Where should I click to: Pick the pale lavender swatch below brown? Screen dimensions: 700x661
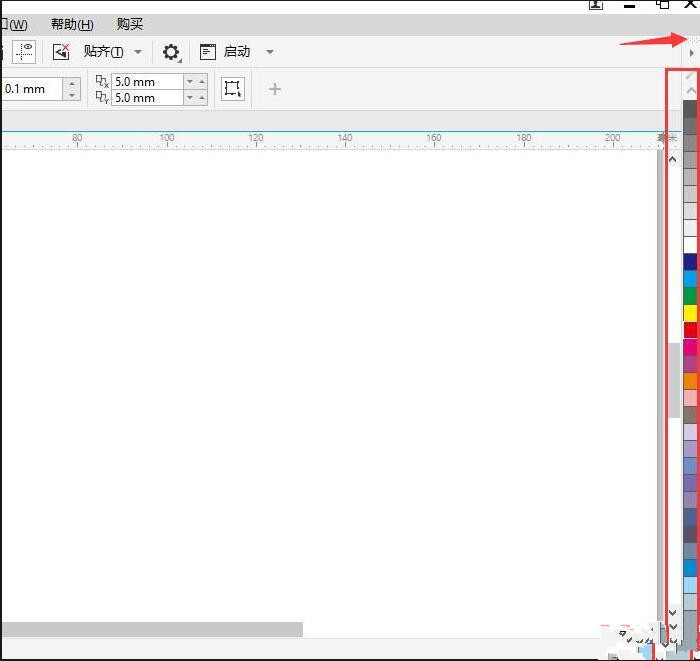click(690, 432)
